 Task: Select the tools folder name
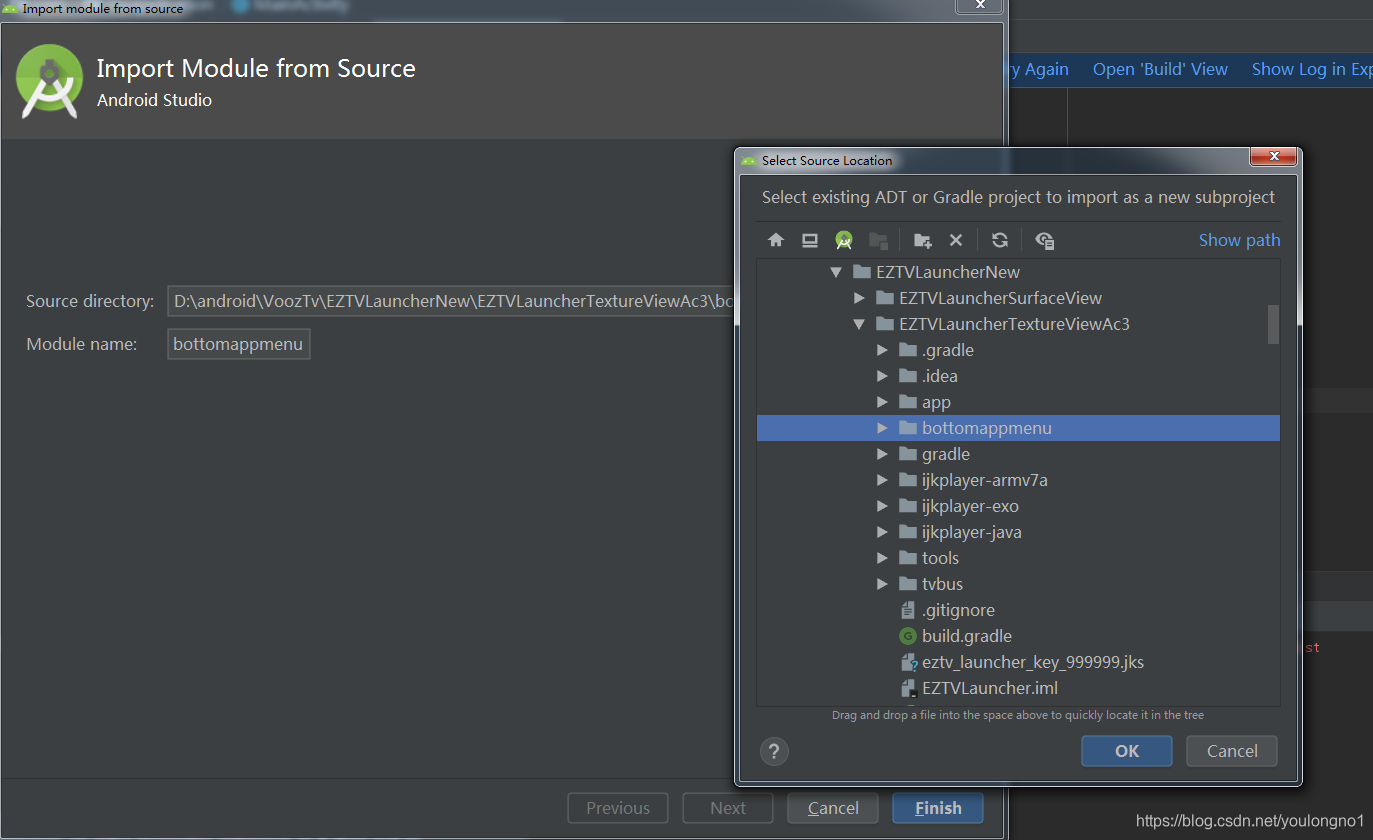tap(940, 558)
